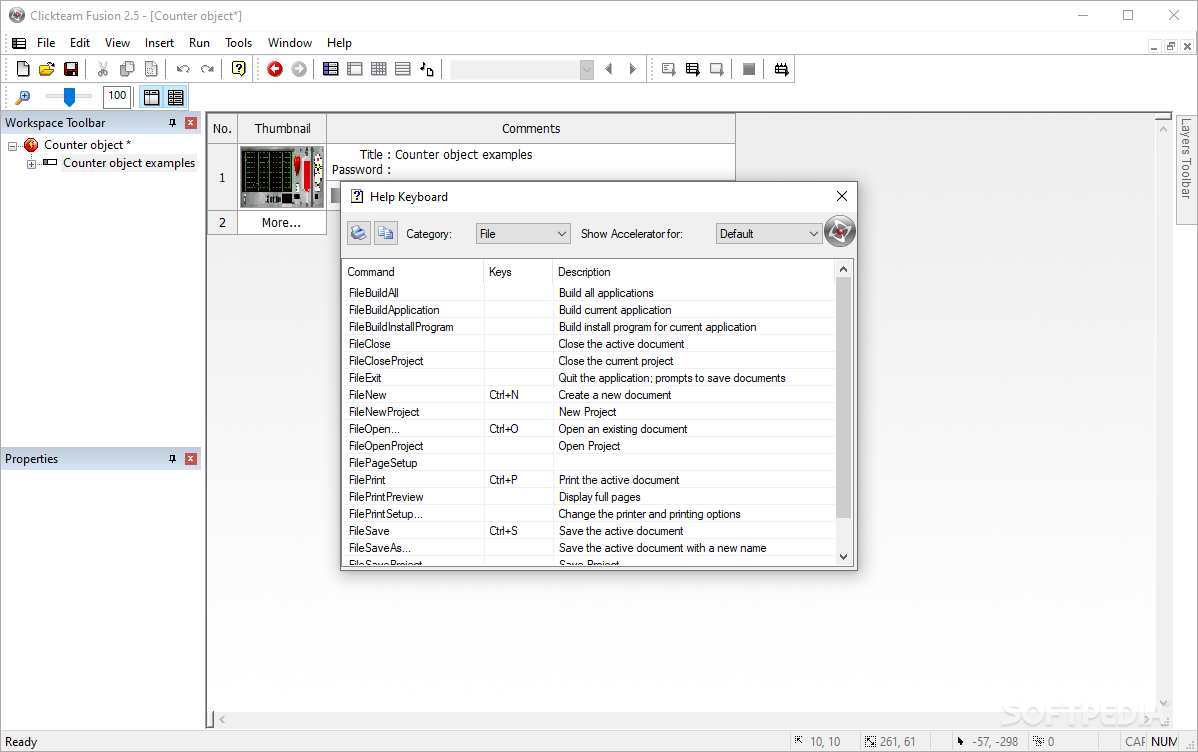Open the Edit menu
Screen dimensions: 1198x752
[79, 43]
